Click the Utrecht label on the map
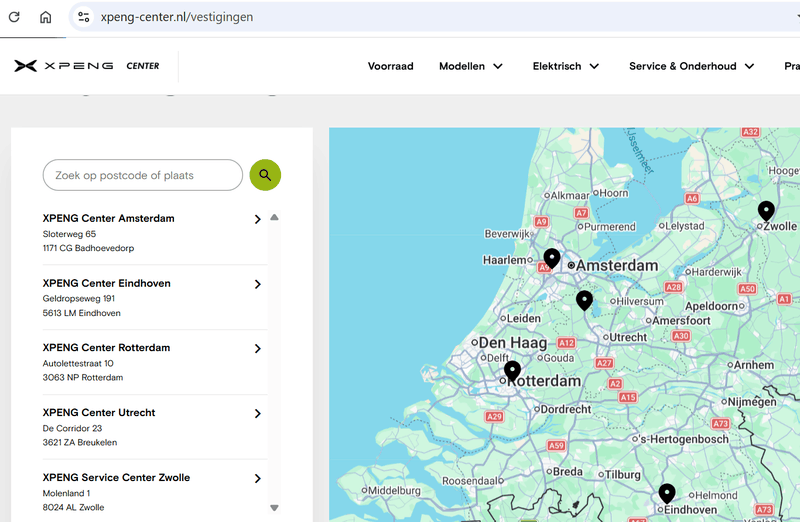The height and width of the screenshot is (522, 800). (x=628, y=337)
